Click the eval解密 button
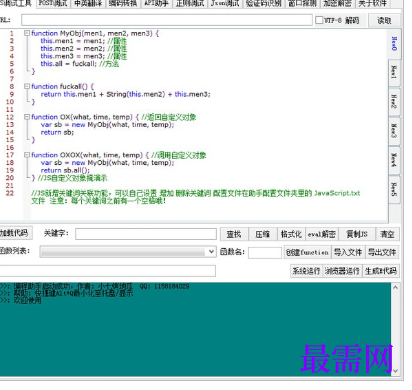Image resolution: width=412 pixels, height=390 pixels. pyautogui.click(x=322, y=234)
